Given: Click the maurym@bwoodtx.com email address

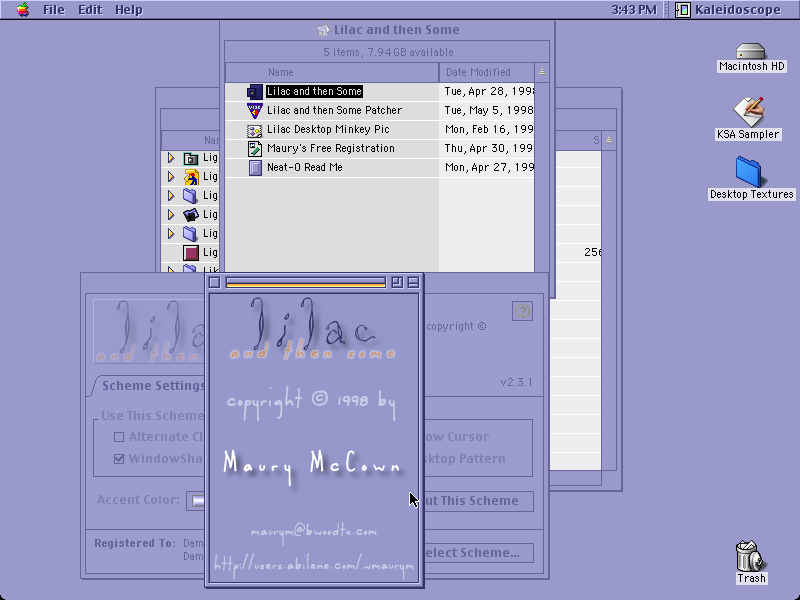Looking at the screenshot, I should coord(314,532).
